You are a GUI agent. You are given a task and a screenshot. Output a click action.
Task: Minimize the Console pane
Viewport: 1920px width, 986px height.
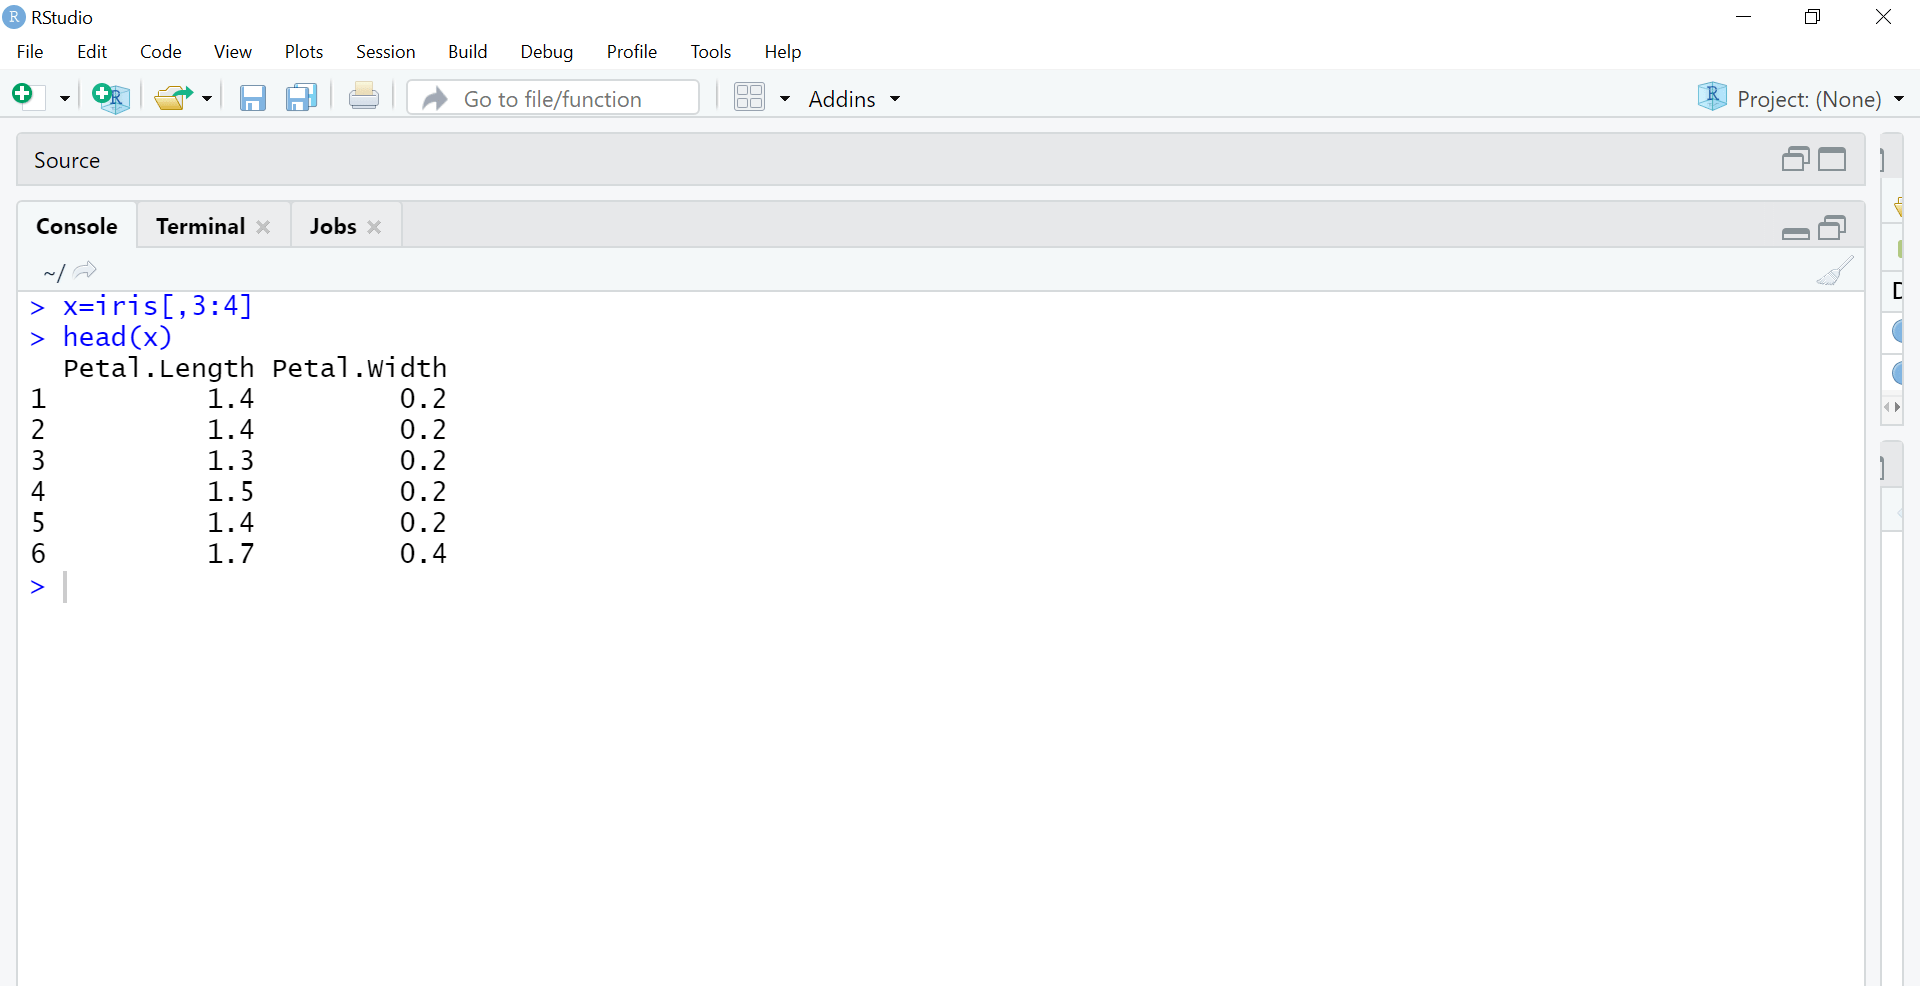[x=1796, y=233]
